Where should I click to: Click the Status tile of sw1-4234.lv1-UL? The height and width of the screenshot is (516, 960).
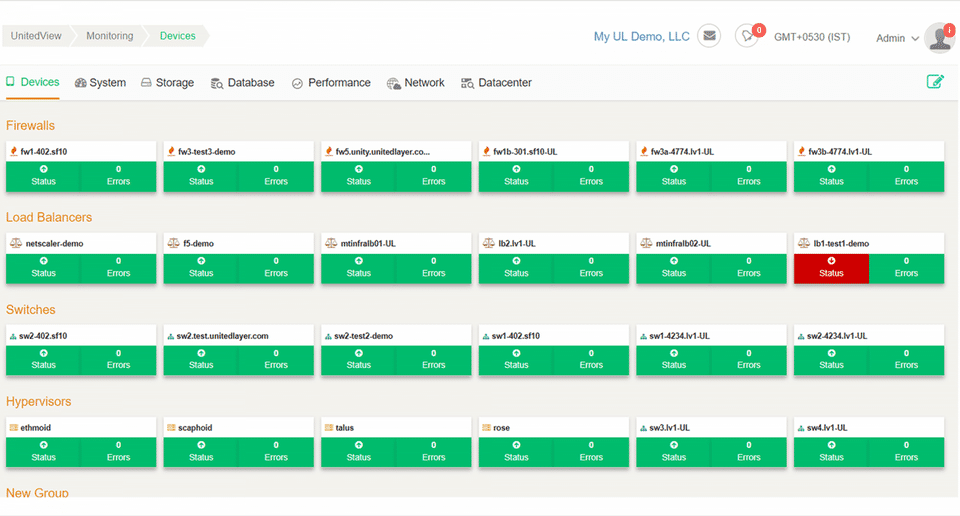click(674, 360)
